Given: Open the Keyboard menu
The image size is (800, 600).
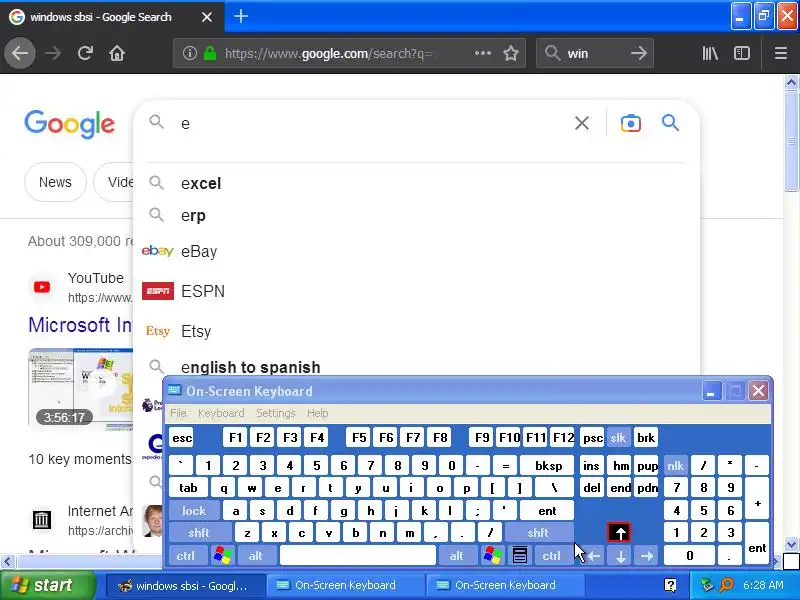Looking at the screenshot, I should (221, 413).
